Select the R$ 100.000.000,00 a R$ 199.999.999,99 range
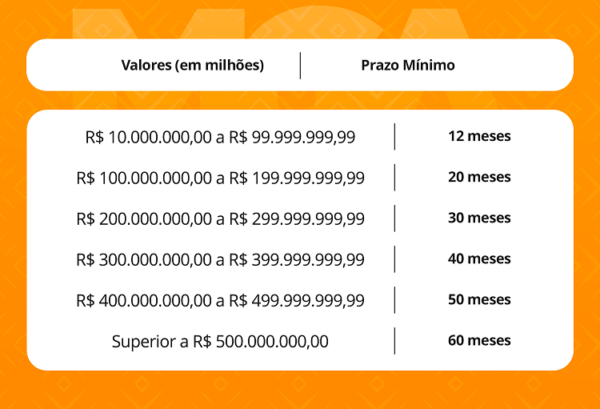Screen dimensions: 600x409 tap(220, 178)
